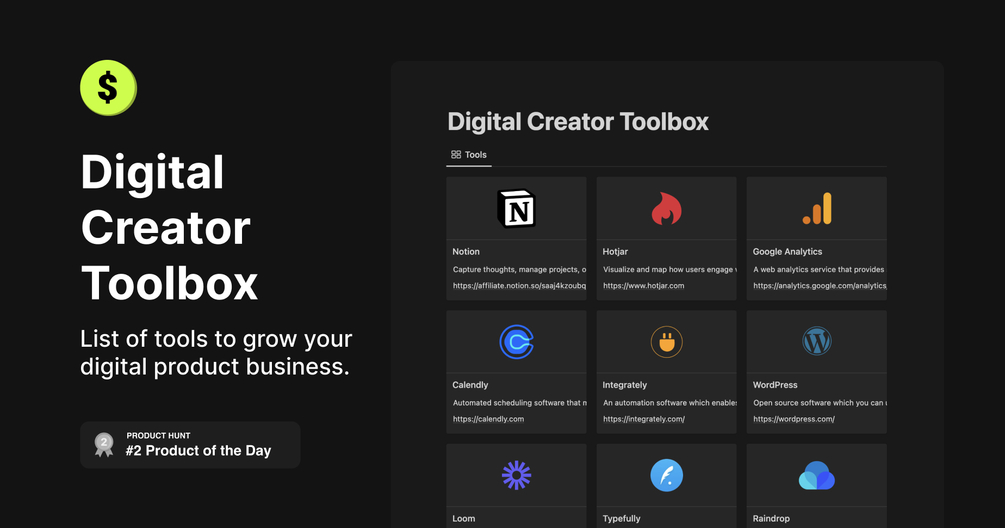The image size is (1005, 528).
Task: Click the green dollar sign logo
Action: (108, 88)
